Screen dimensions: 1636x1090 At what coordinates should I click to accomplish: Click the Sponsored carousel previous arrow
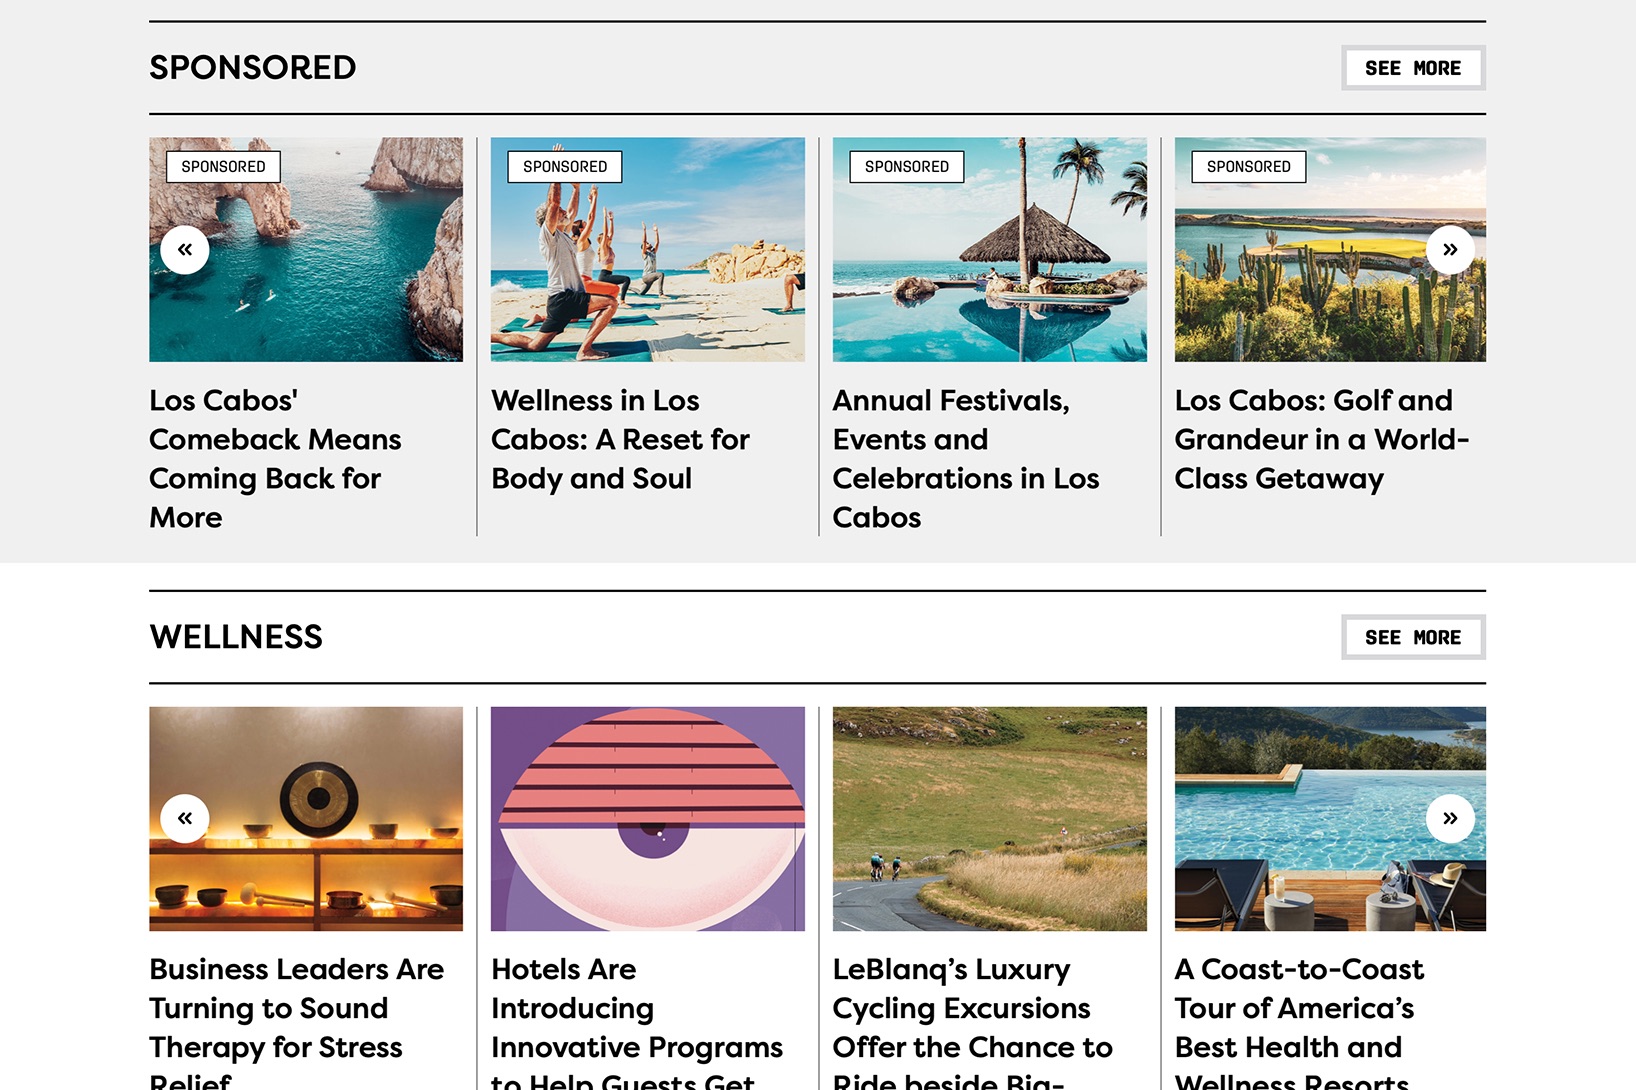pyautogui.click(x=185, y=250)
